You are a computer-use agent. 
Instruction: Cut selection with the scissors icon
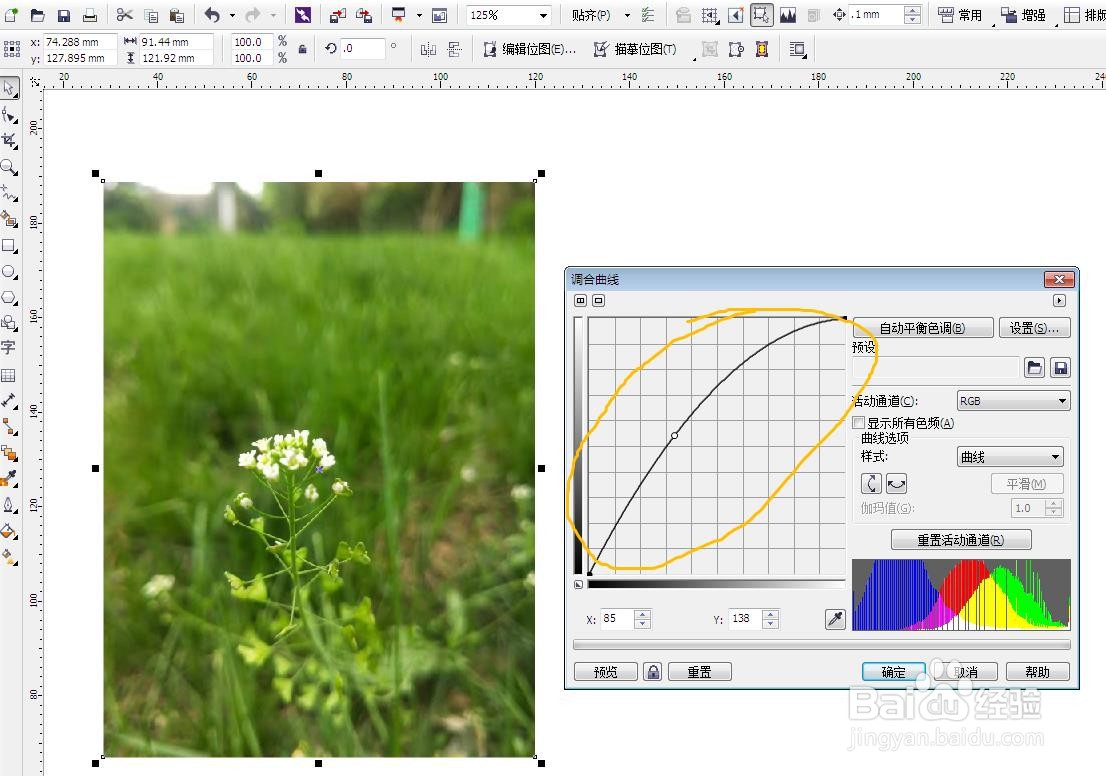124,15
